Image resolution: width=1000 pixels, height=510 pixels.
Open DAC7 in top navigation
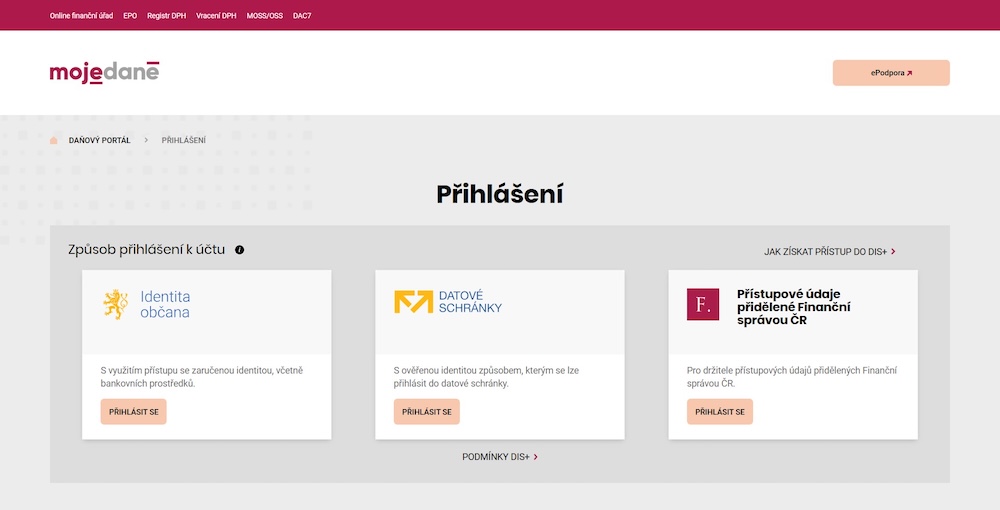click(x=302, y=16)
